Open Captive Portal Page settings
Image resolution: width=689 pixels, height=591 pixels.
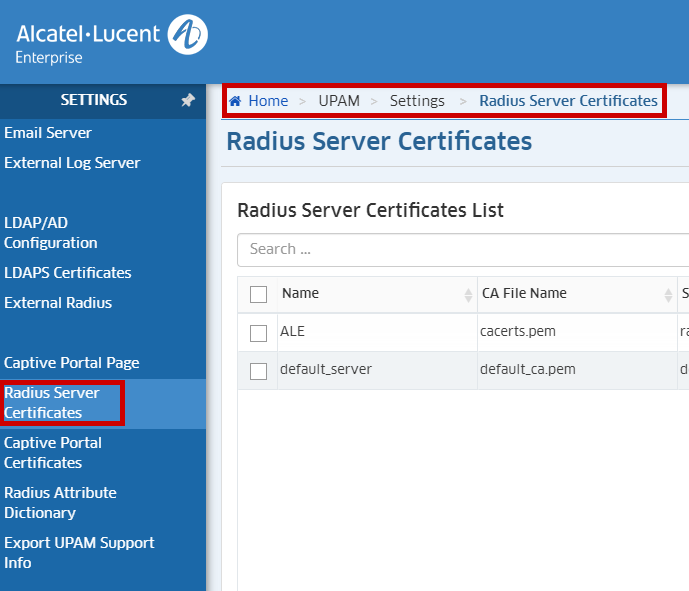tap(72, 363)
